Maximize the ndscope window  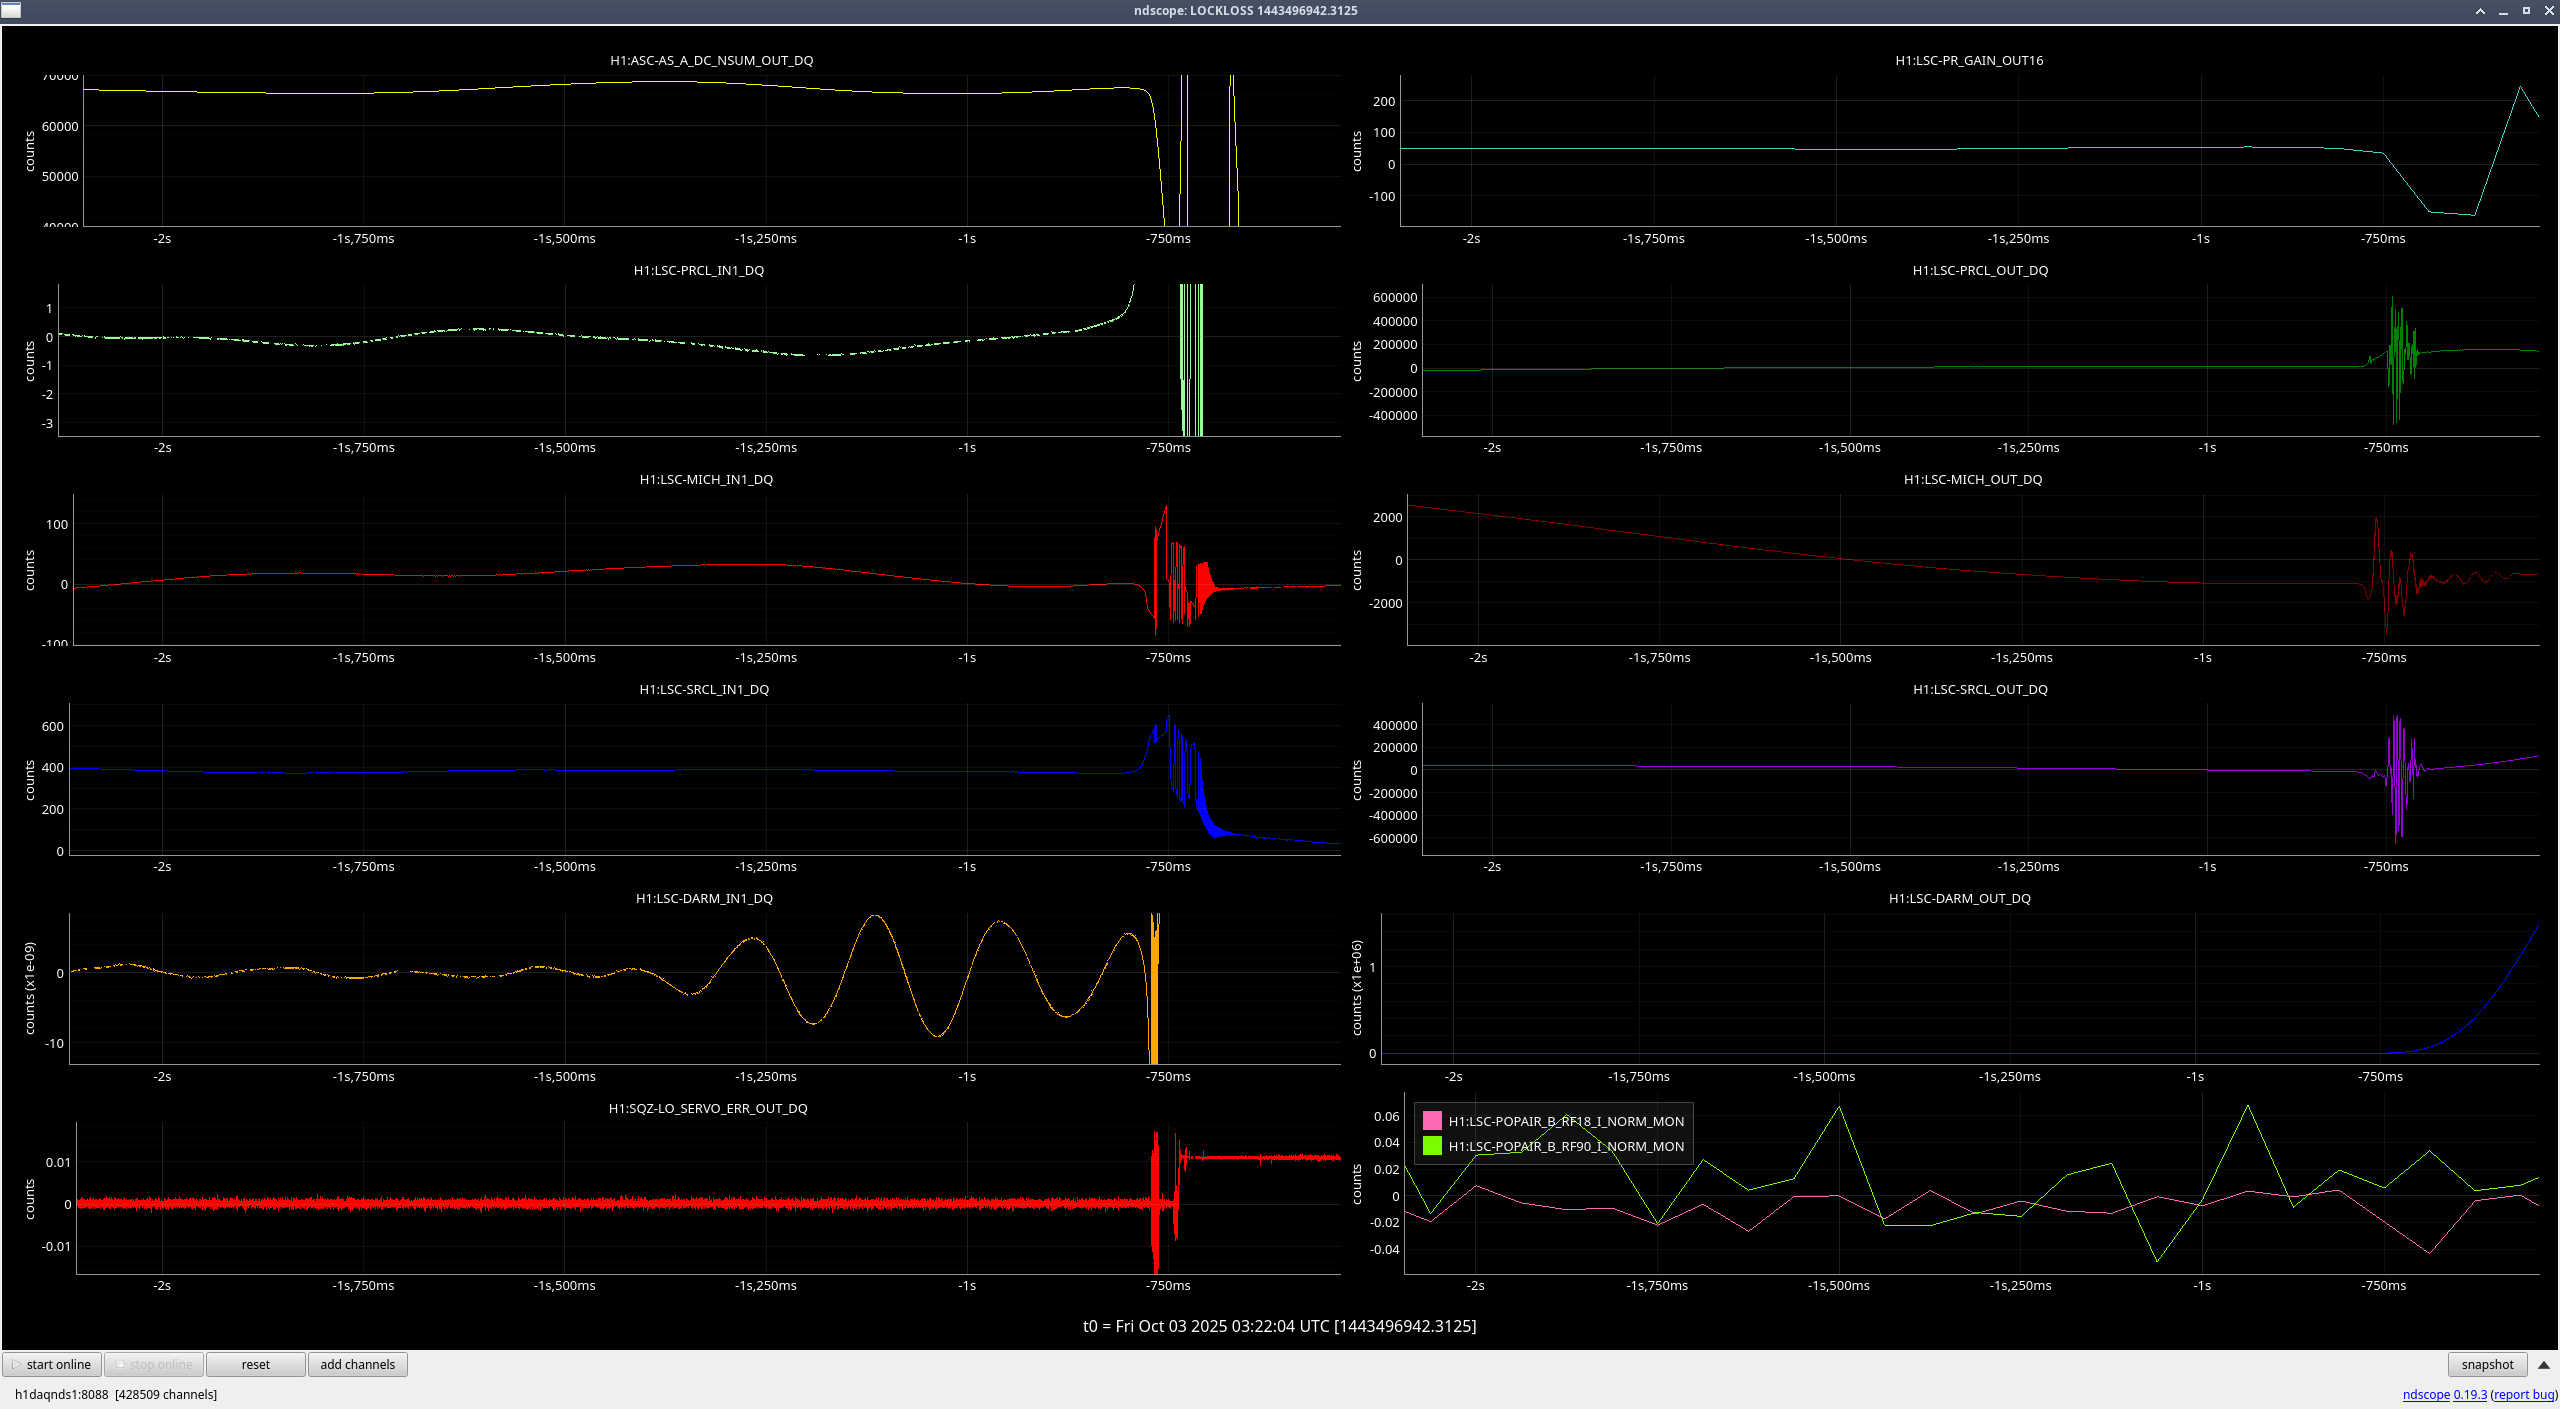(2526, 11)
